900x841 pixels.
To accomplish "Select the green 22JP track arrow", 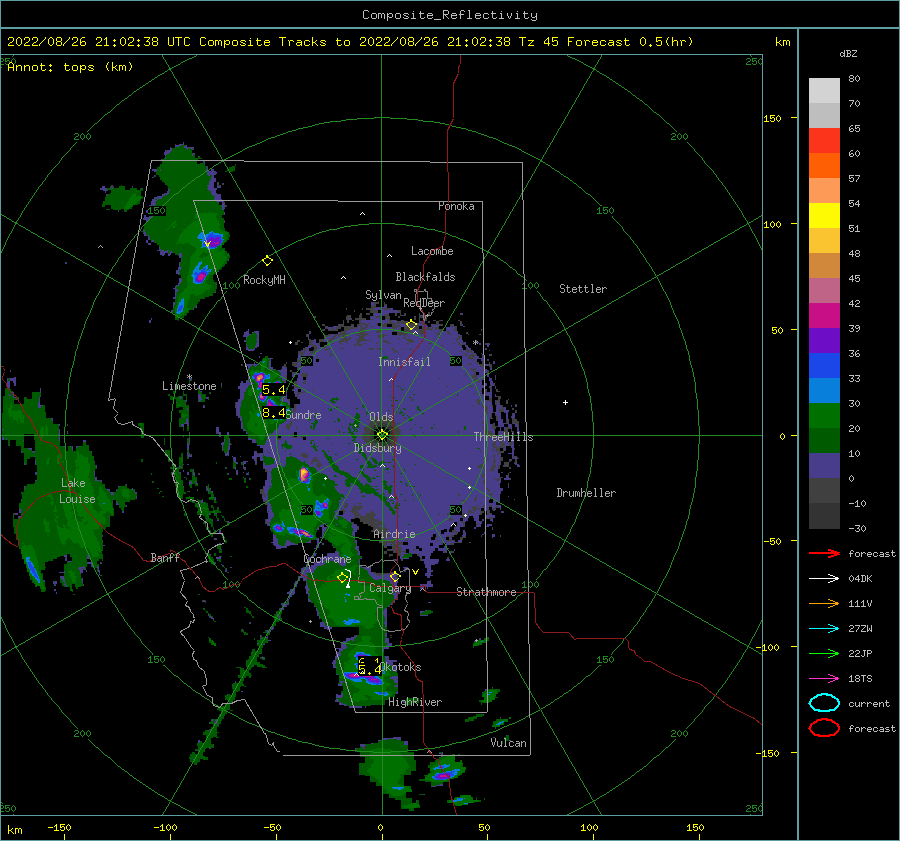I will 824,653.
